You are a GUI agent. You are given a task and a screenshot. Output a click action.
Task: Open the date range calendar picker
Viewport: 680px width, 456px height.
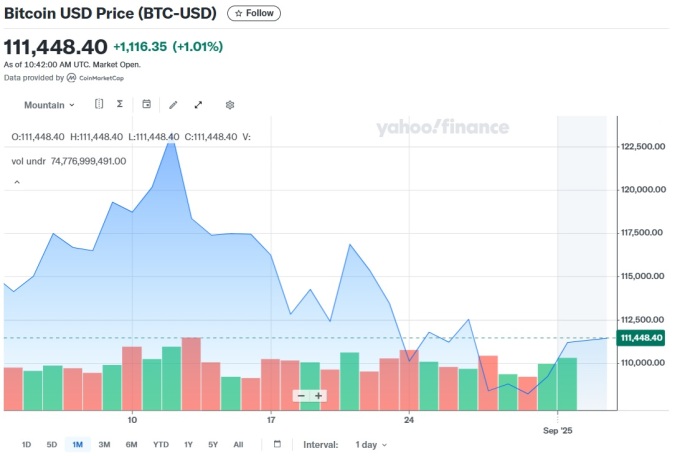(277, 444)
